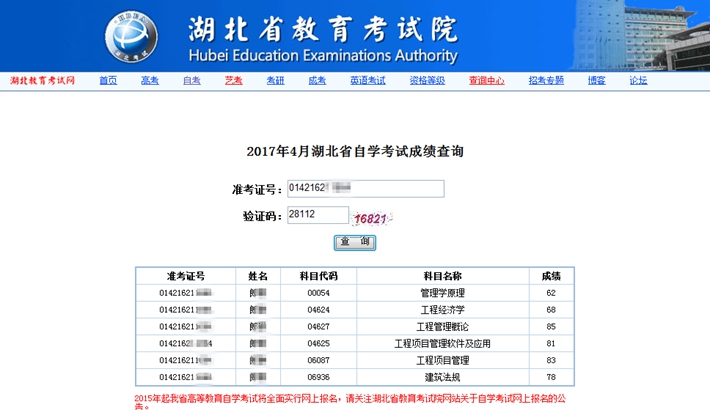Open the 博客 blog link

[x=597, y=80]
